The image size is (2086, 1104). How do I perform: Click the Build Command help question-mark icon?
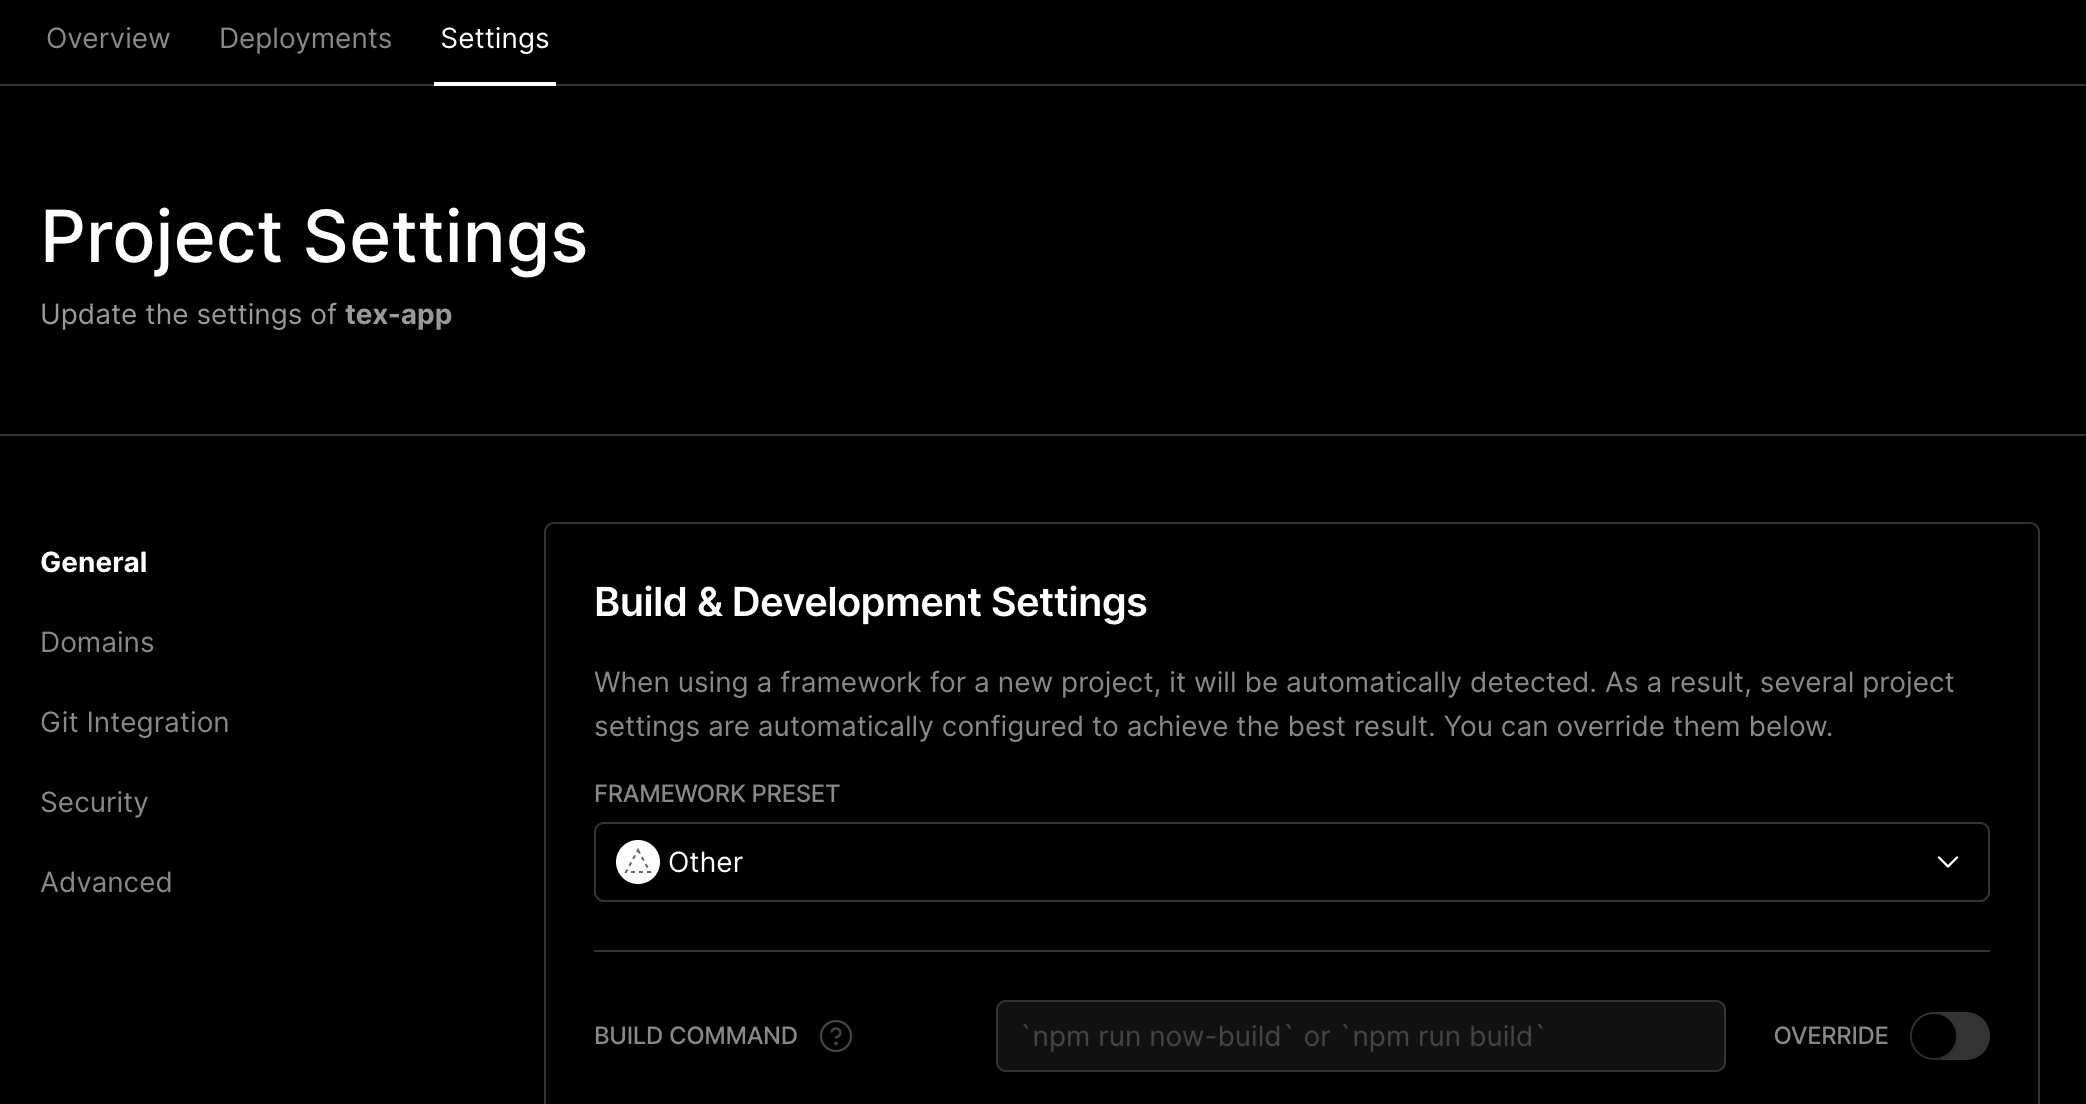(x=836, y=1036)
